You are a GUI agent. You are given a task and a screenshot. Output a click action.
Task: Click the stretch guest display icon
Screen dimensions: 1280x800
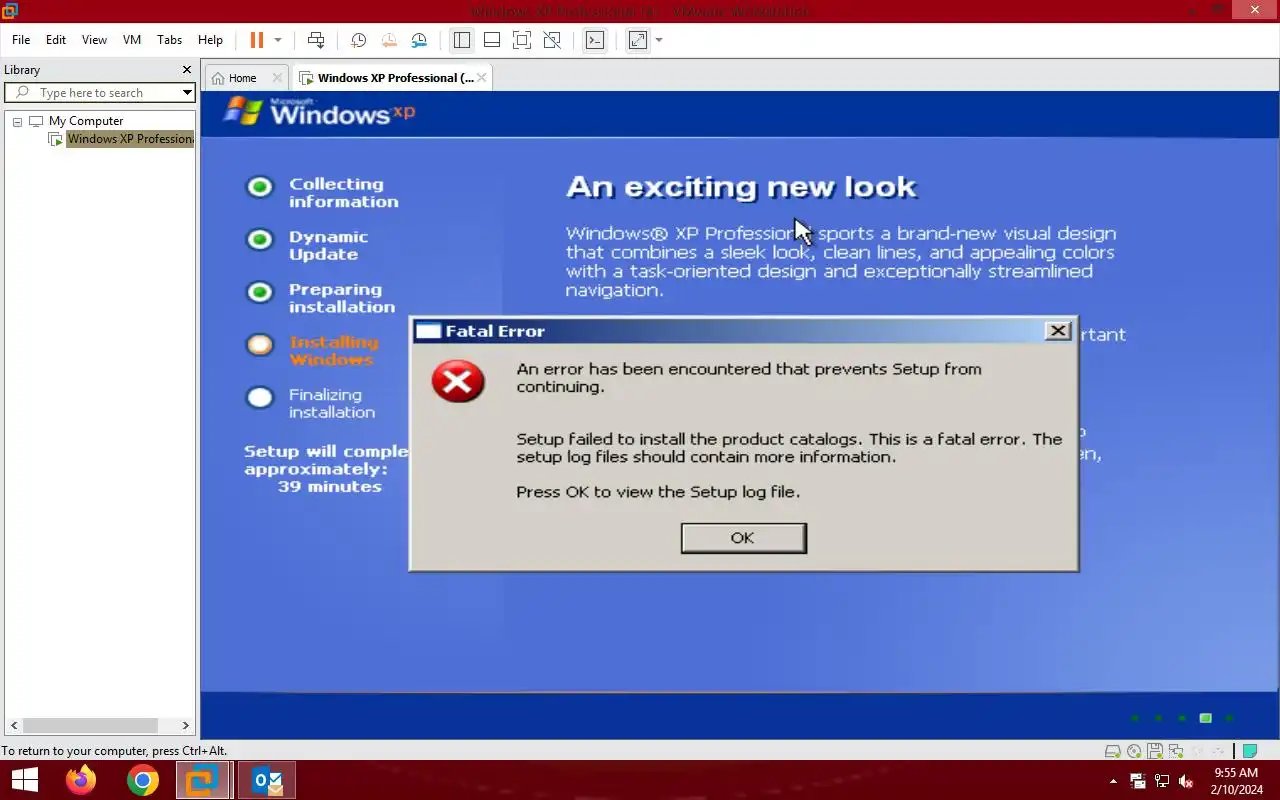coord(637,40)
